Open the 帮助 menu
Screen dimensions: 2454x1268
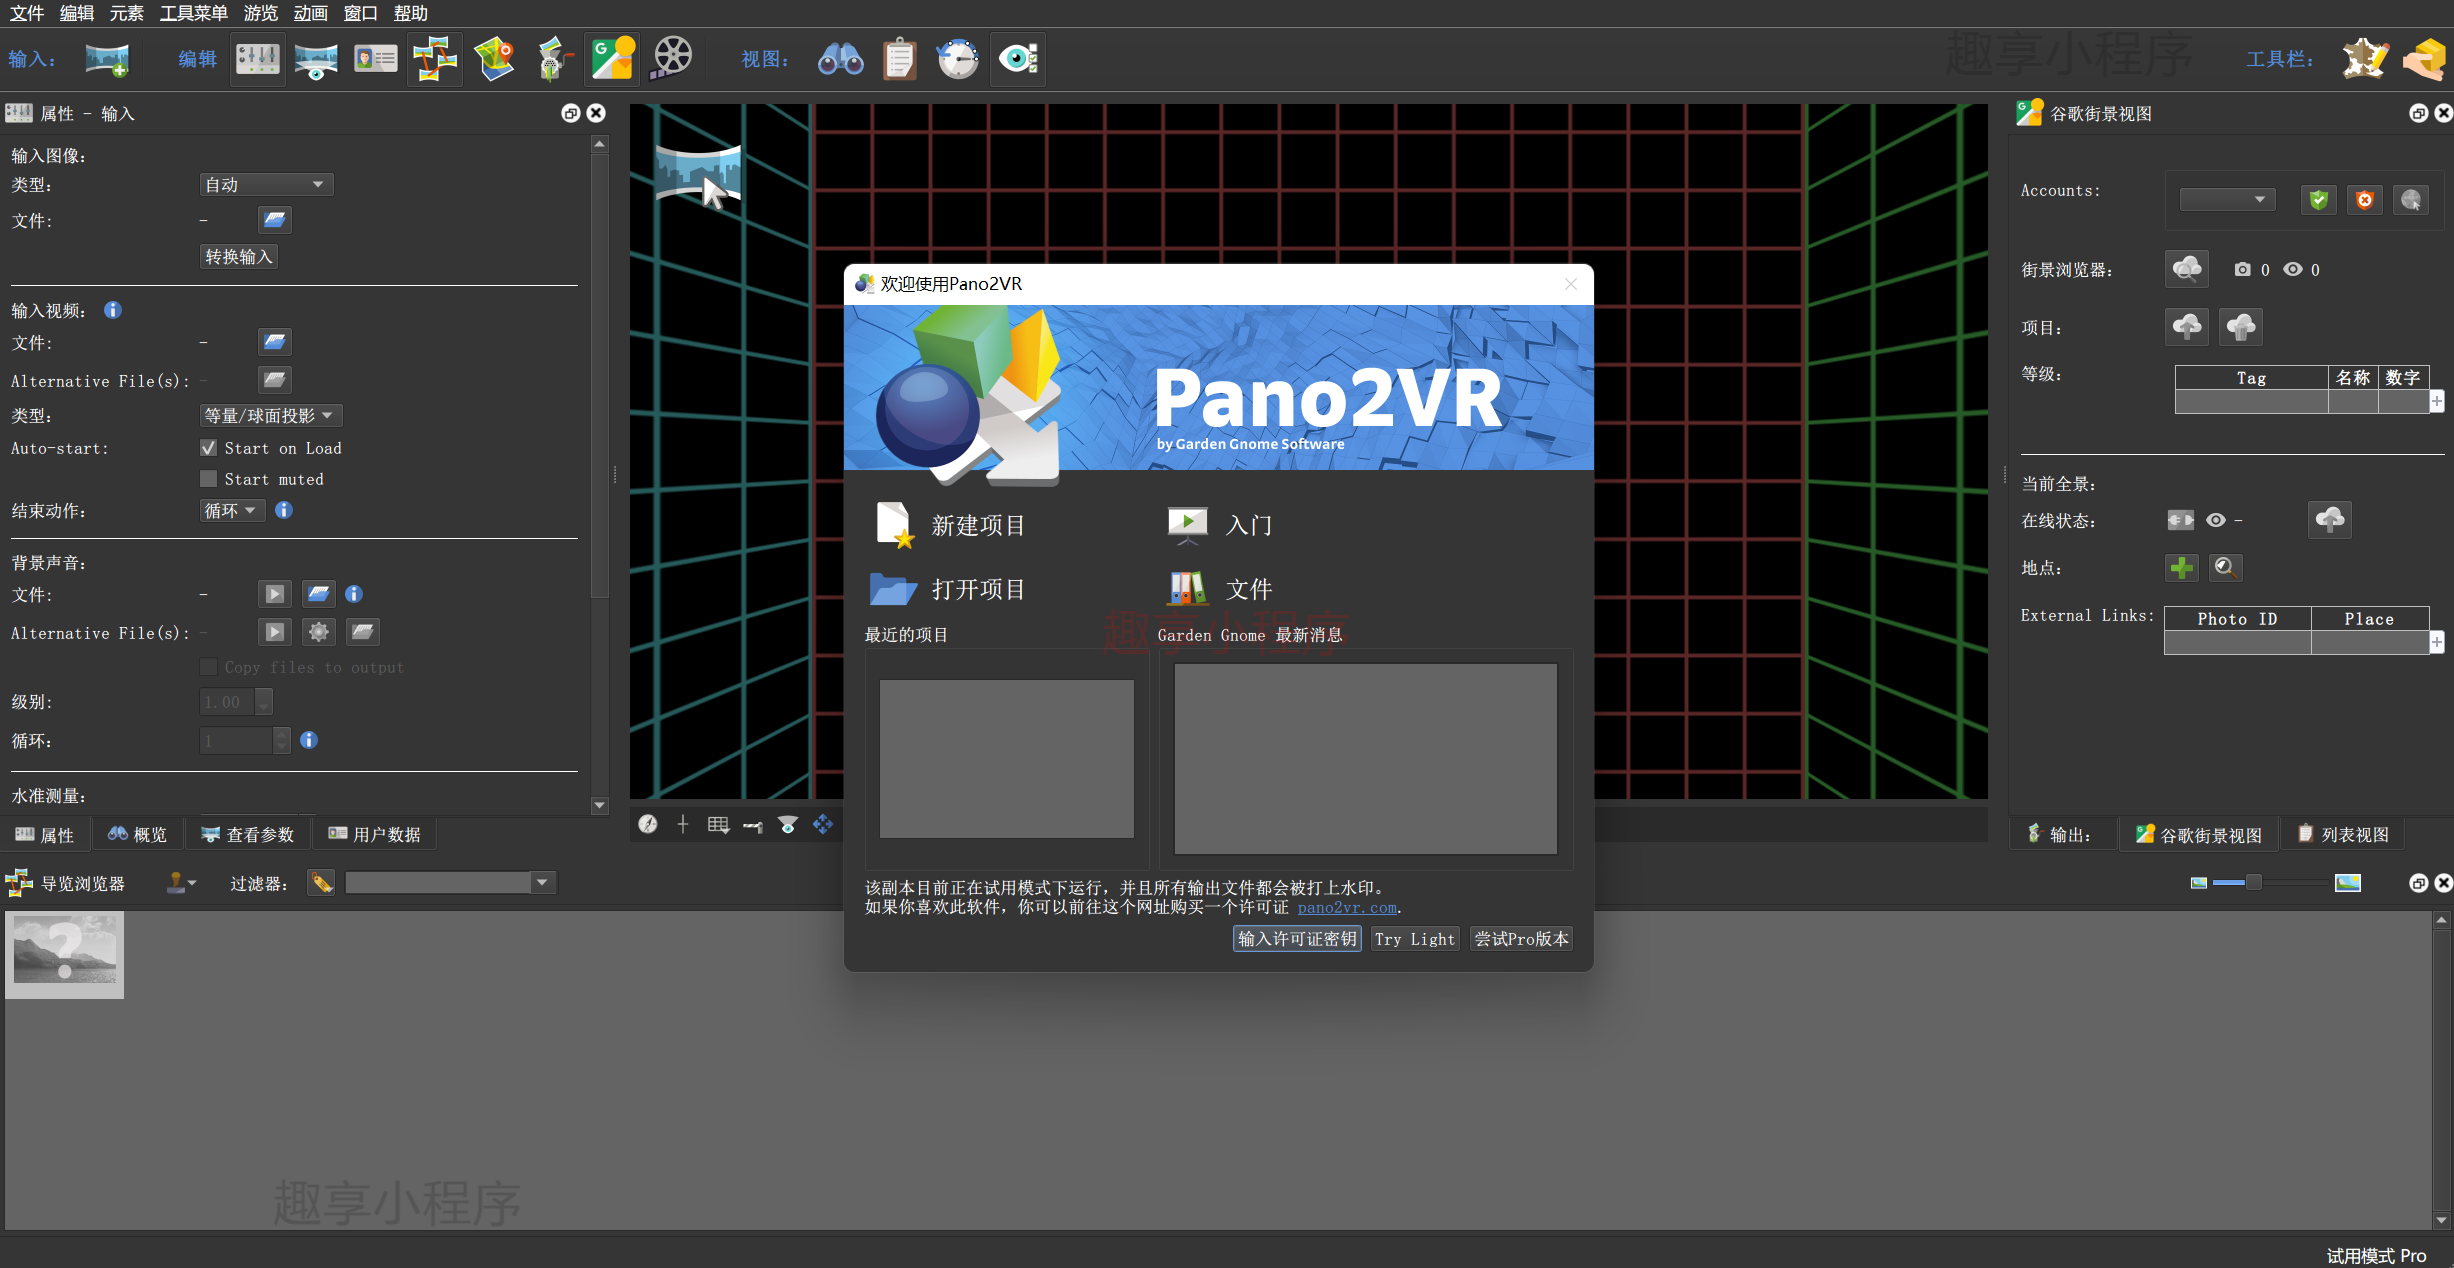(x=411, y=13)
